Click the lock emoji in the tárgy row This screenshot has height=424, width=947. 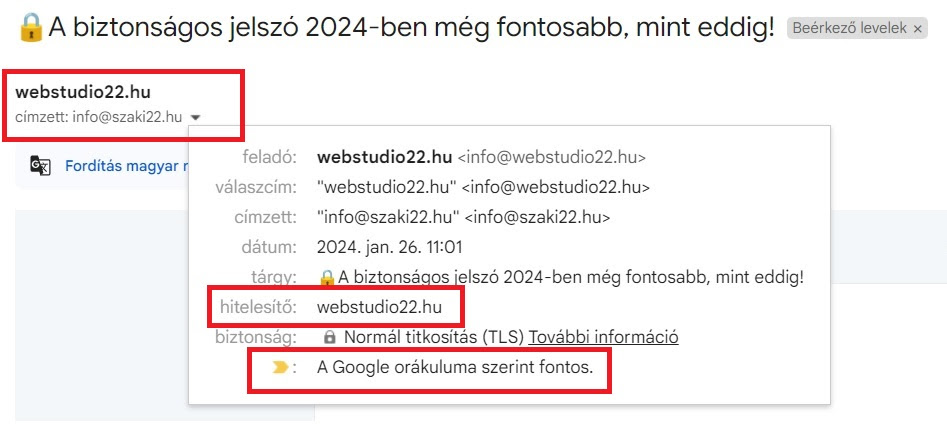(x=326, y=277)
